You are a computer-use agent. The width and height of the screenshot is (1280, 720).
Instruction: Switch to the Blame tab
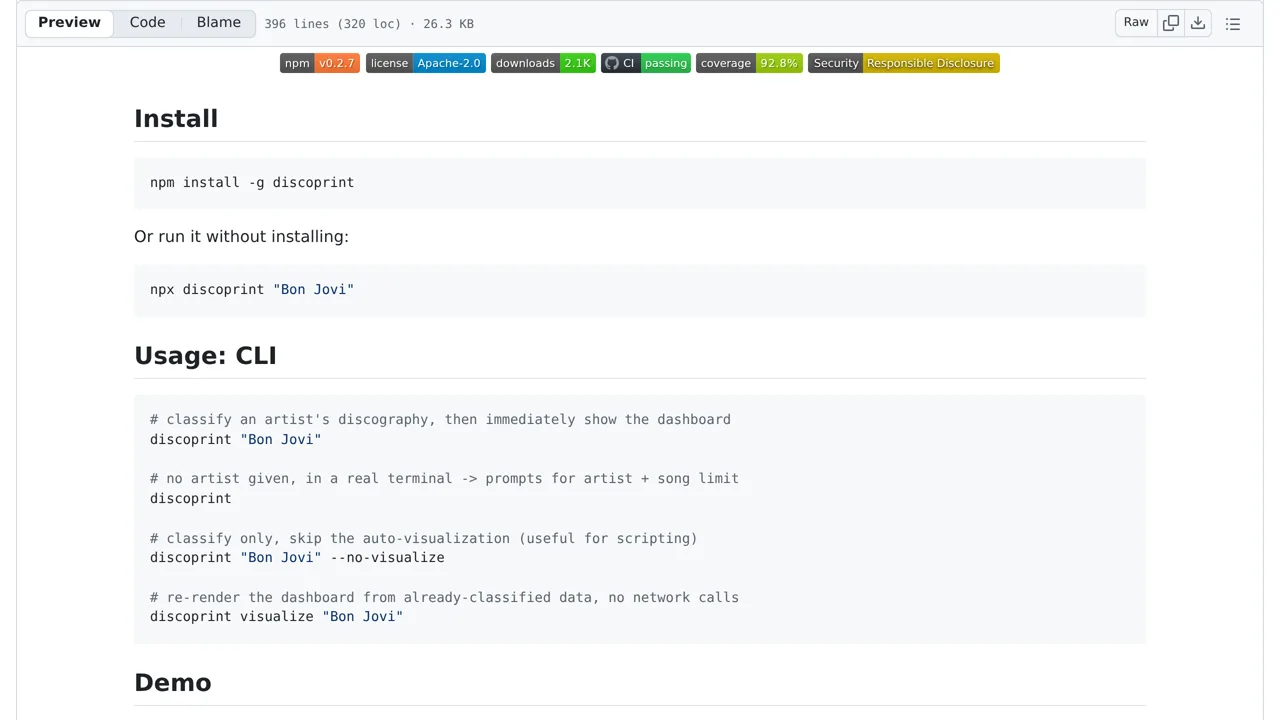coord(218,23)
